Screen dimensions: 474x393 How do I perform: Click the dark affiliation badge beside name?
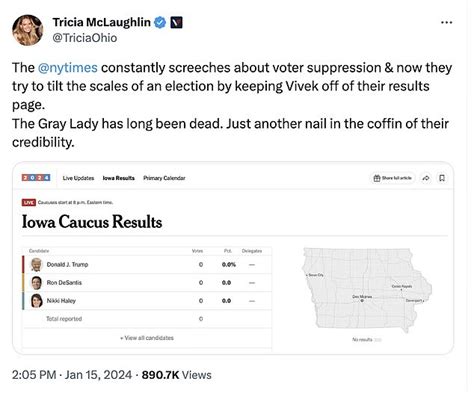(176, 22)
